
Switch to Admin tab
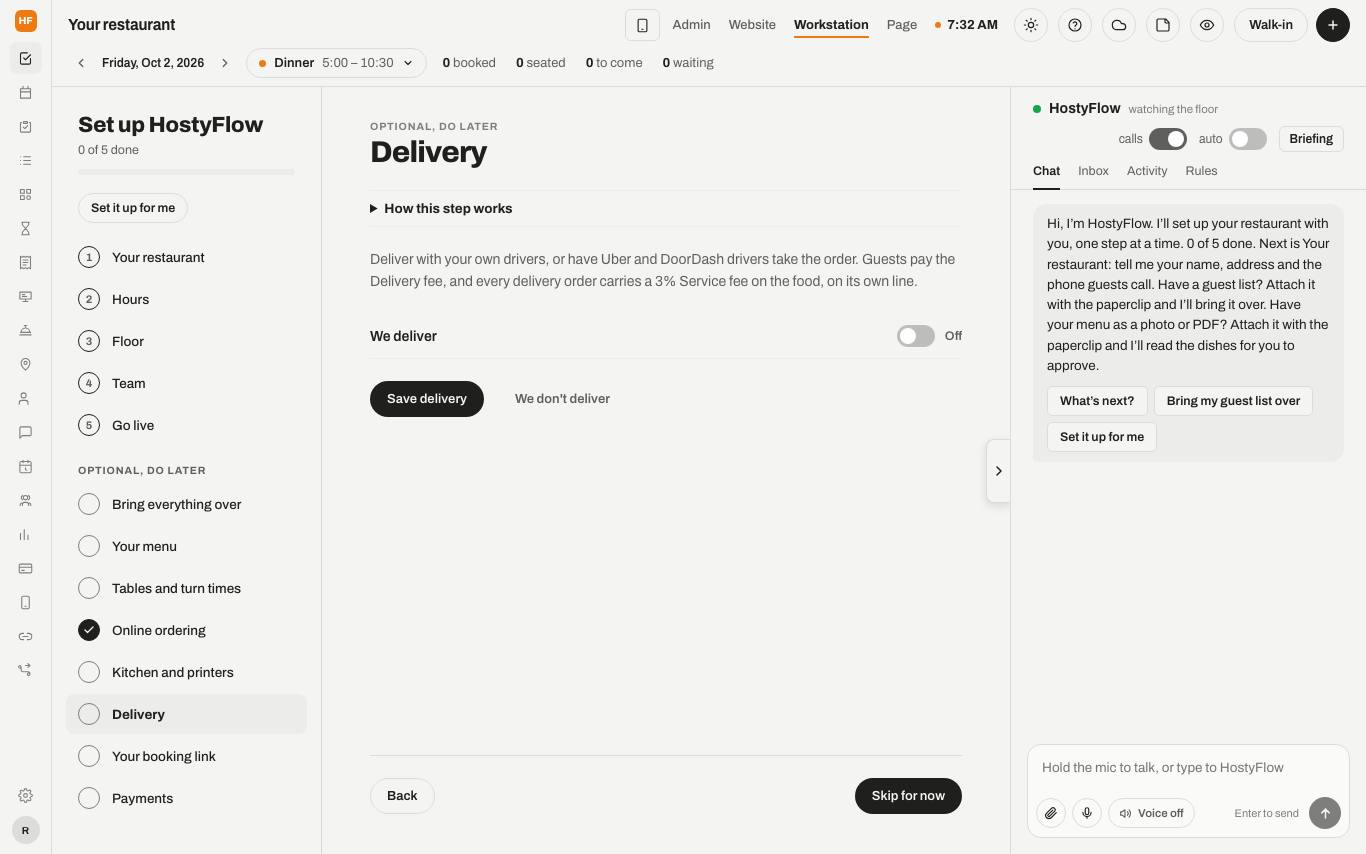point(691,25)
